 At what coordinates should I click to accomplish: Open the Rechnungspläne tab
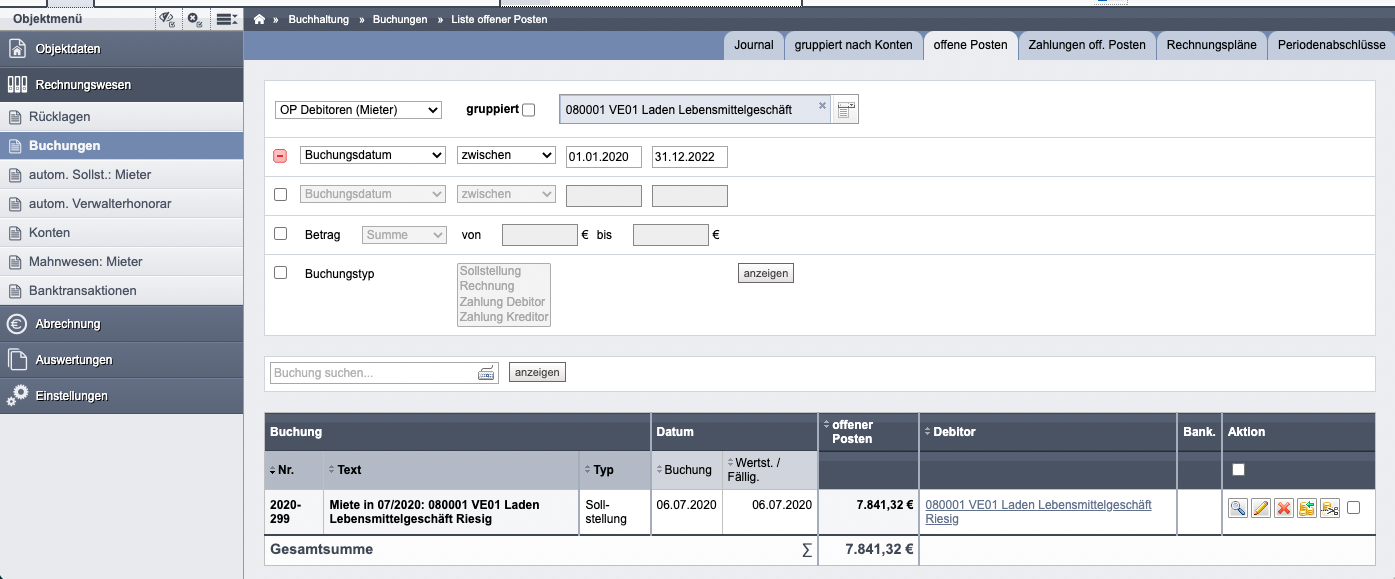pos(1211,45)
